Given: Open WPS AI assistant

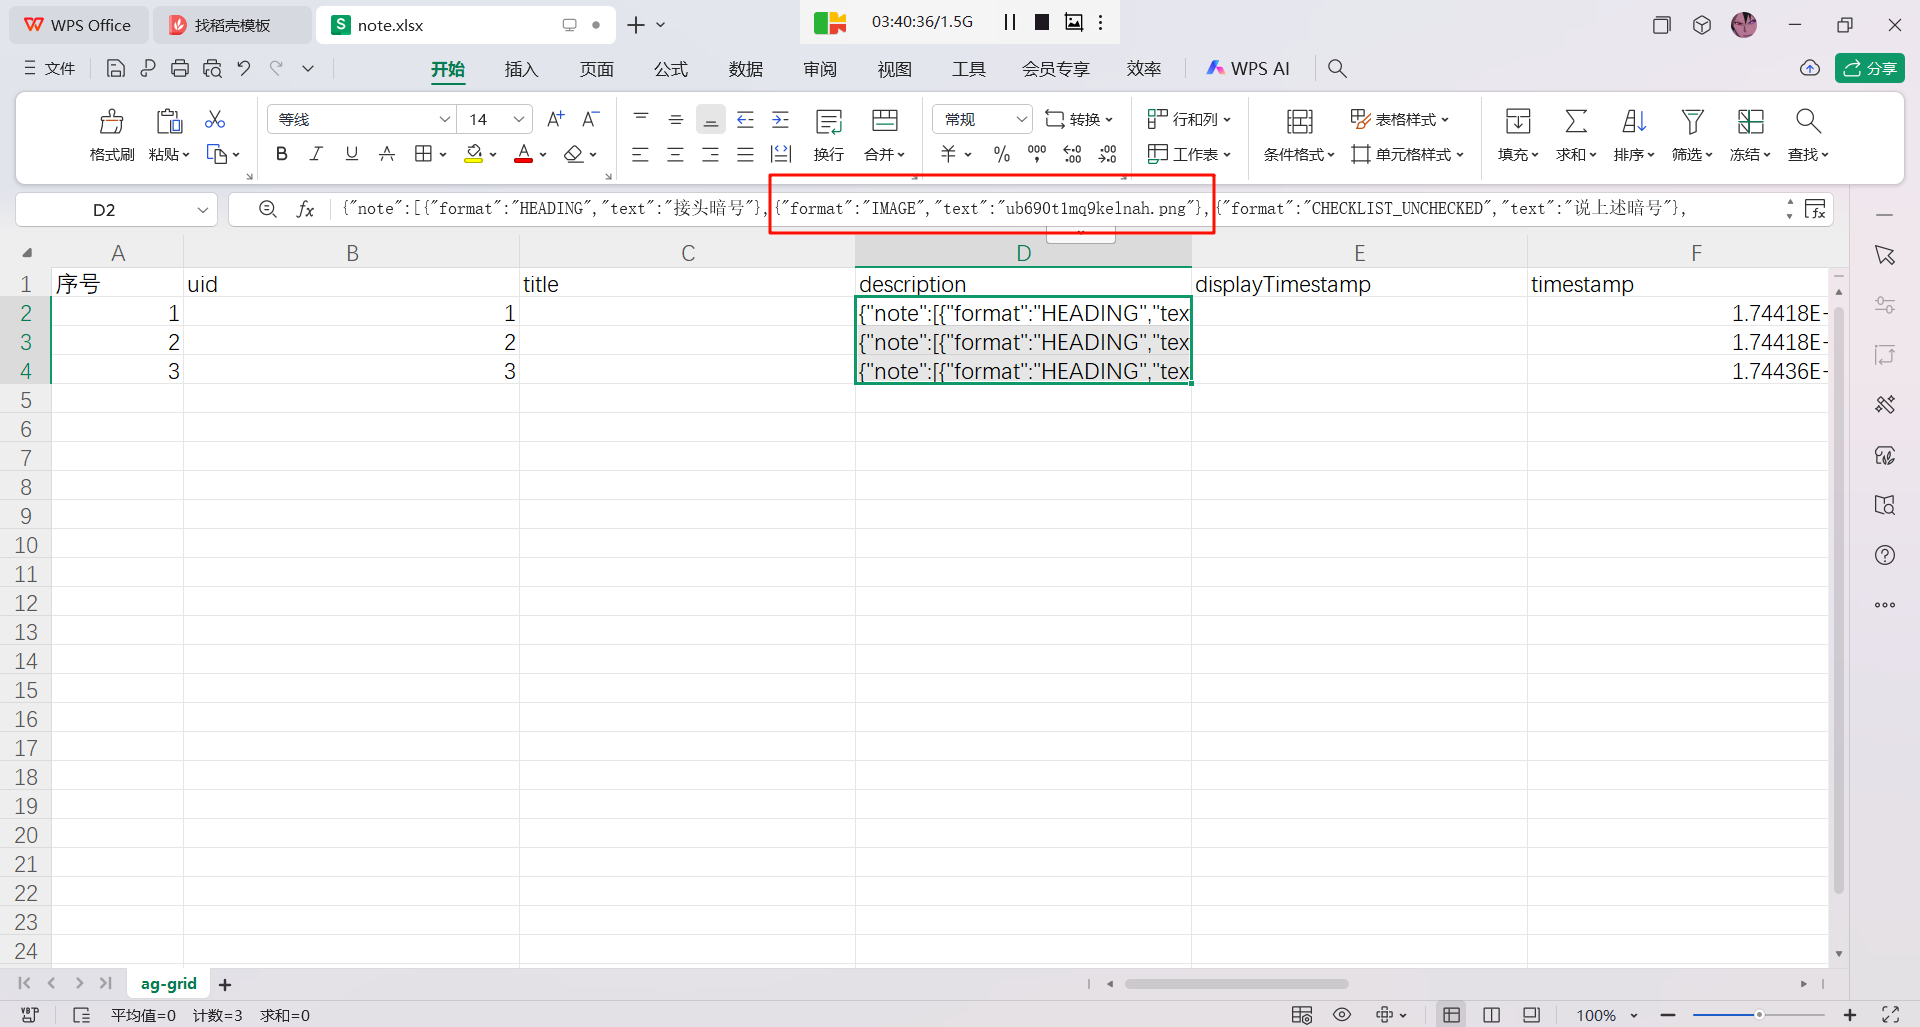Looking at the screenshot, I should 1248,68.
